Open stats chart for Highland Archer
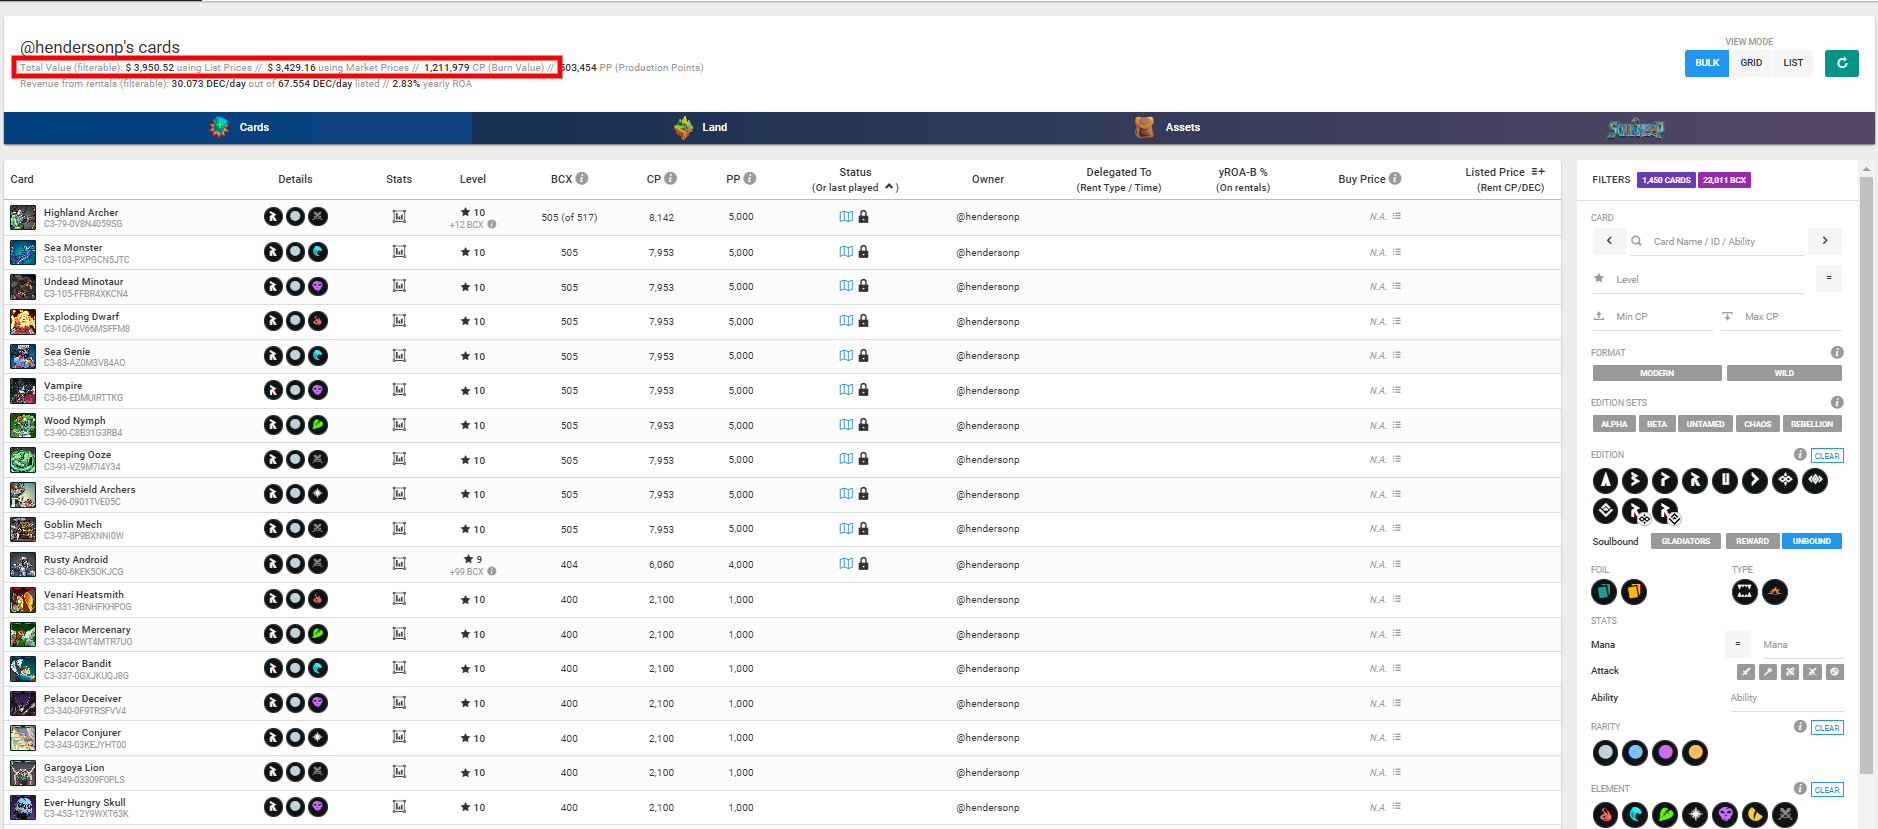This screenshot has width=1878, height=829. [399, 217]
